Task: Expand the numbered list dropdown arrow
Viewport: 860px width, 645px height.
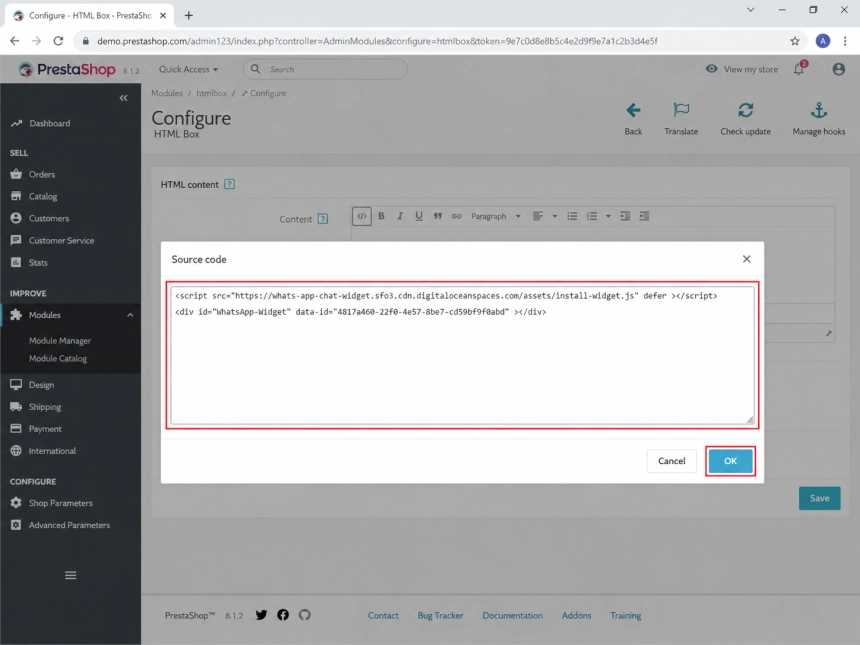Action: (608, 216)
